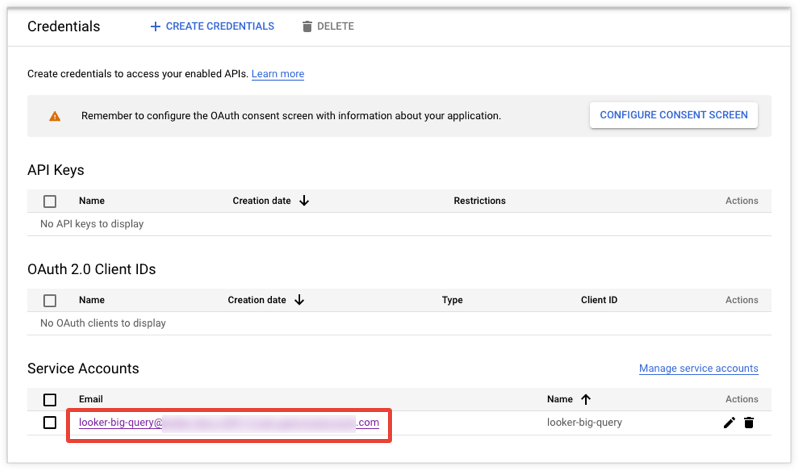Viewport: 798px width, 470px height.
Task: Click the plus icon beside Create Credentials
Action: pos(155,26)
